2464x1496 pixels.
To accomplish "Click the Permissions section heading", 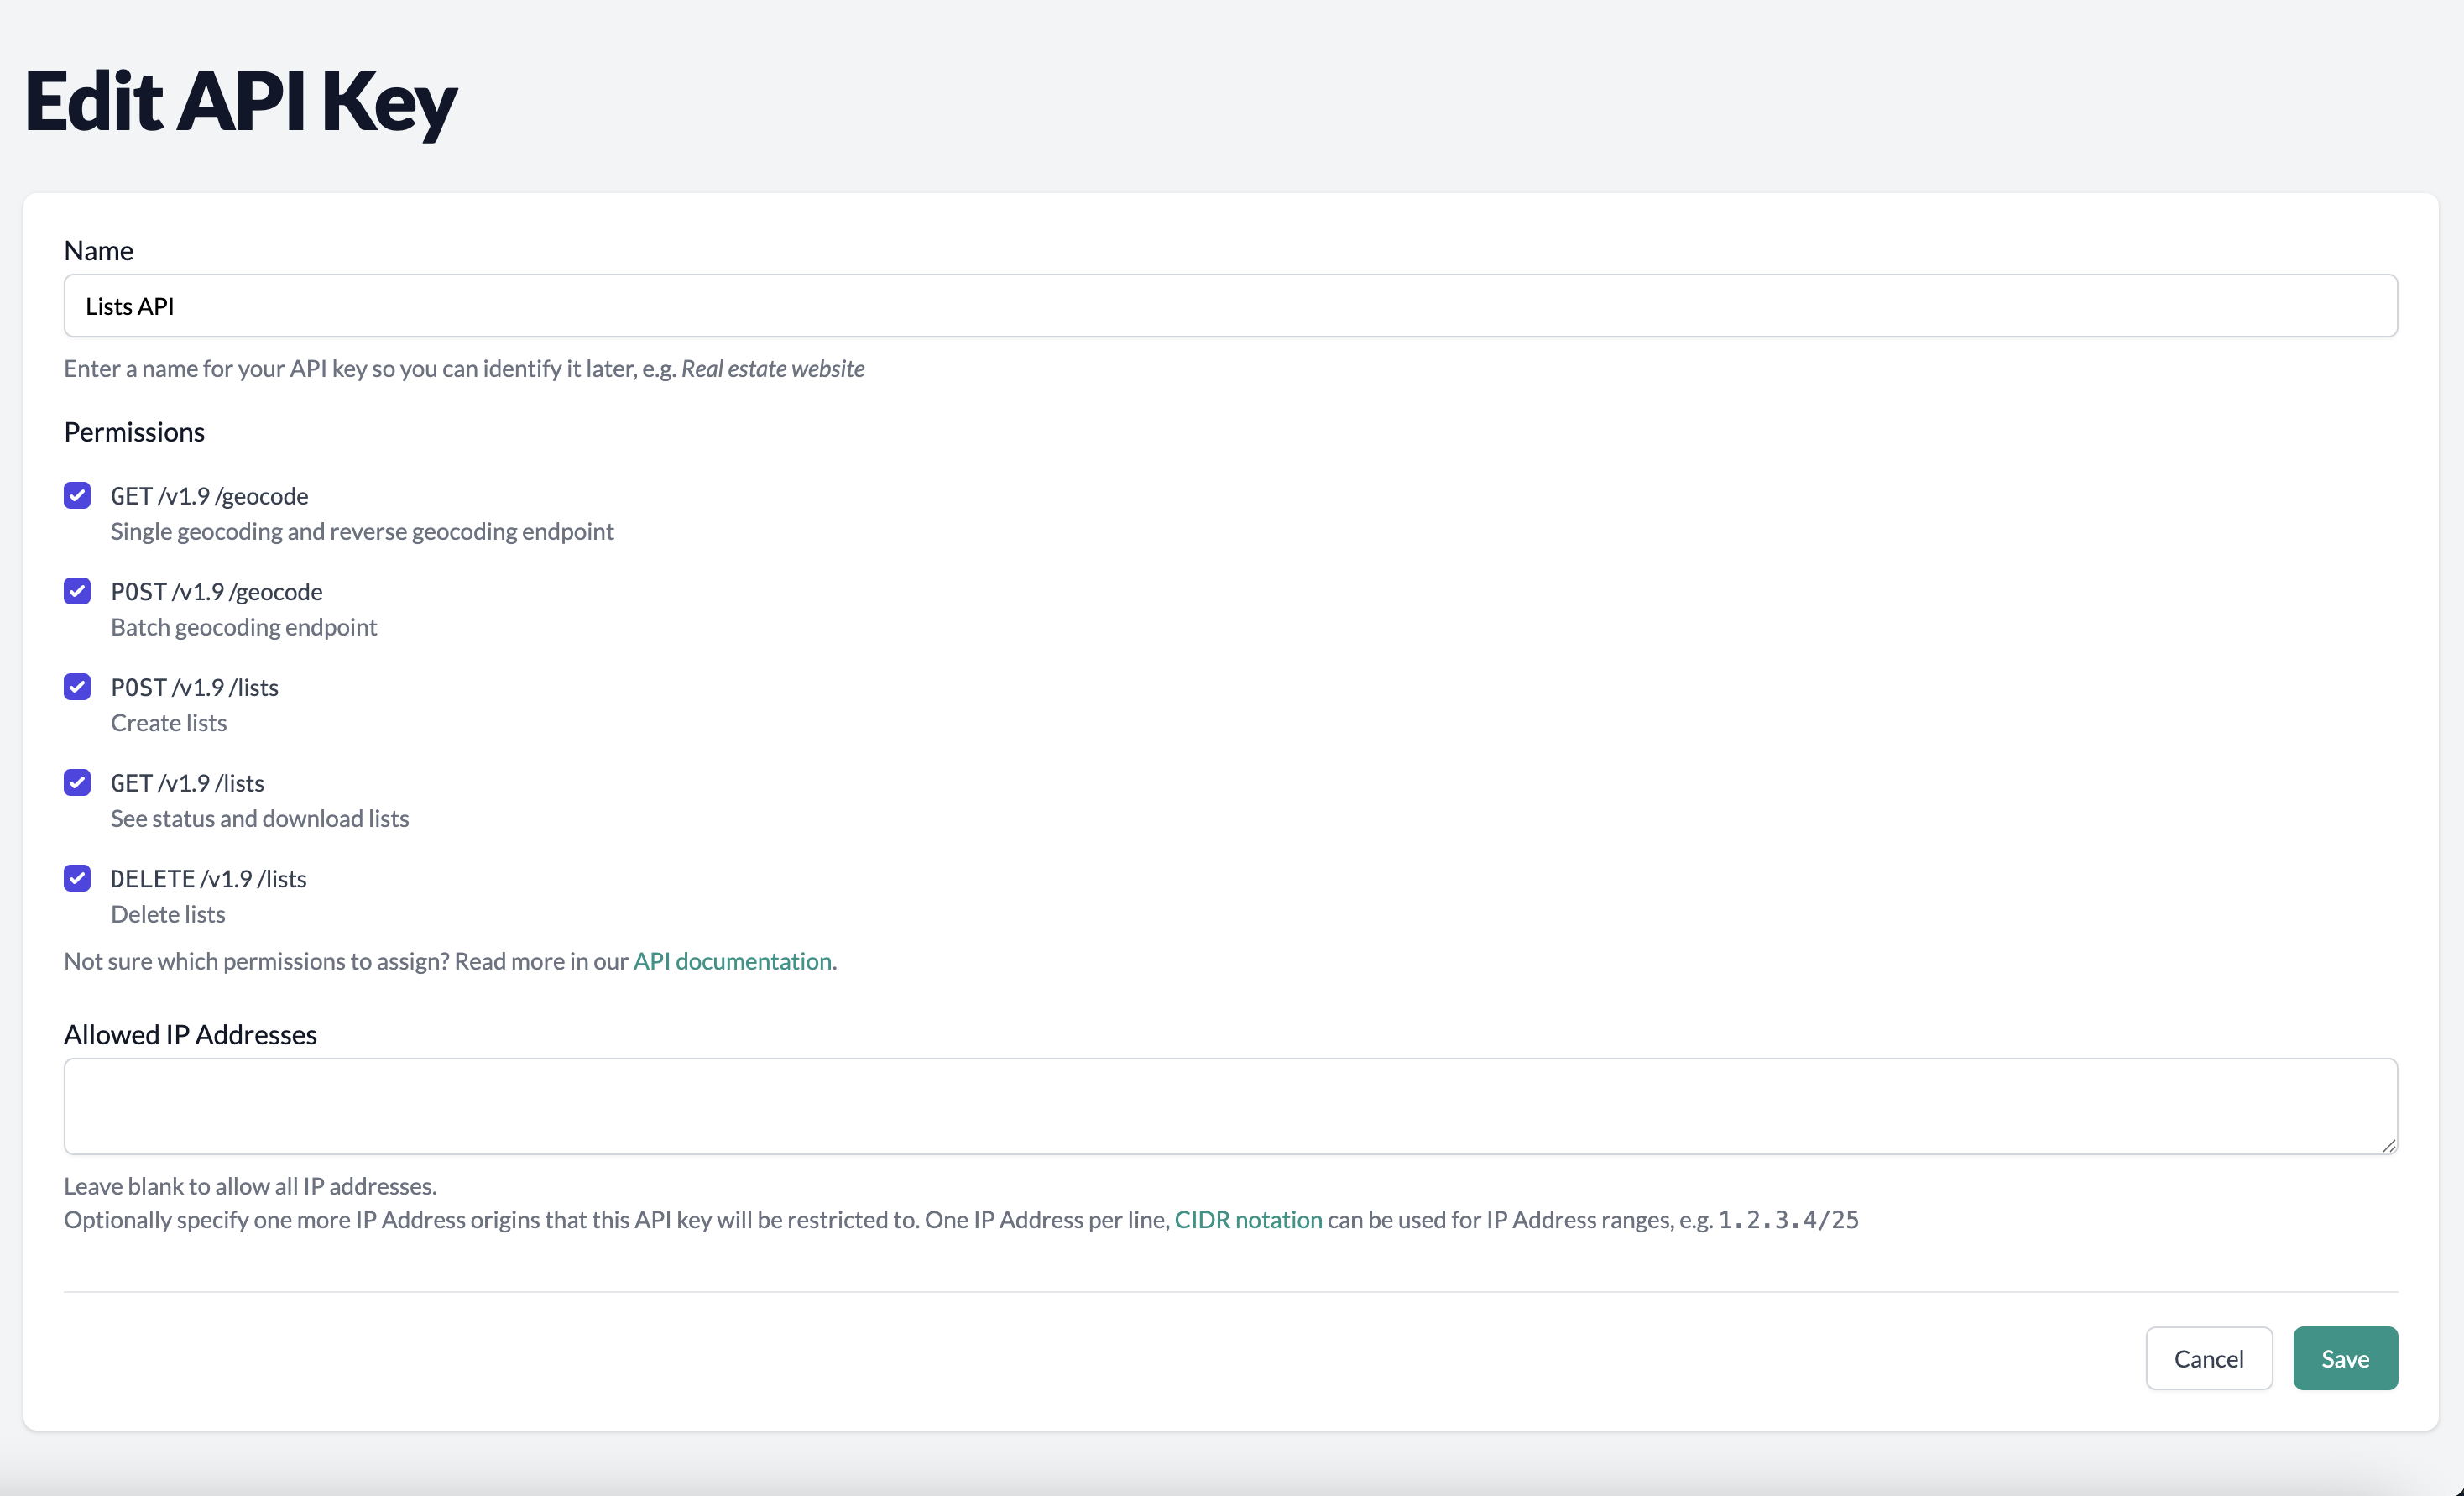I will (x=134, y=431).
